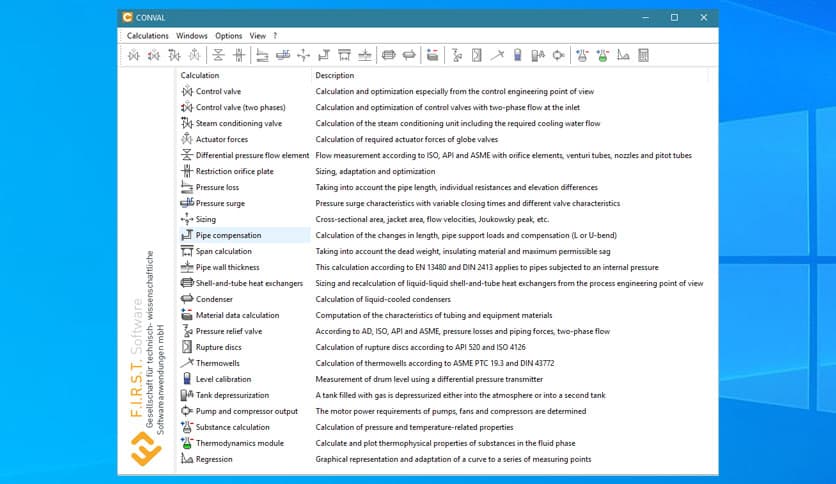The height and width of the screenshot is (484, 836).
Task: Click the calculator icon at the toolbar's end
Action: 643,55
